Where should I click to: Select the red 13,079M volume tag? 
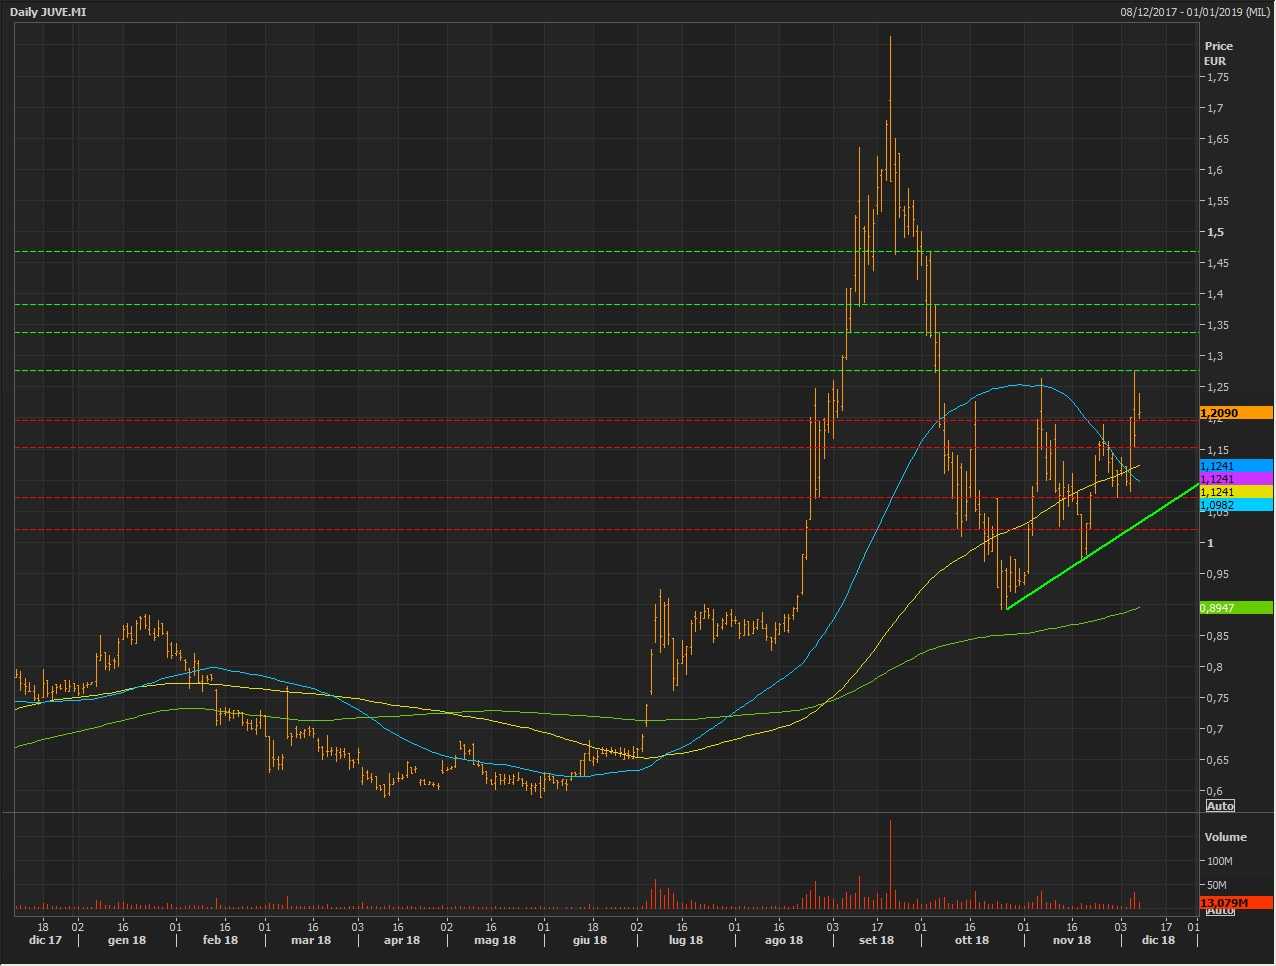1236,903
